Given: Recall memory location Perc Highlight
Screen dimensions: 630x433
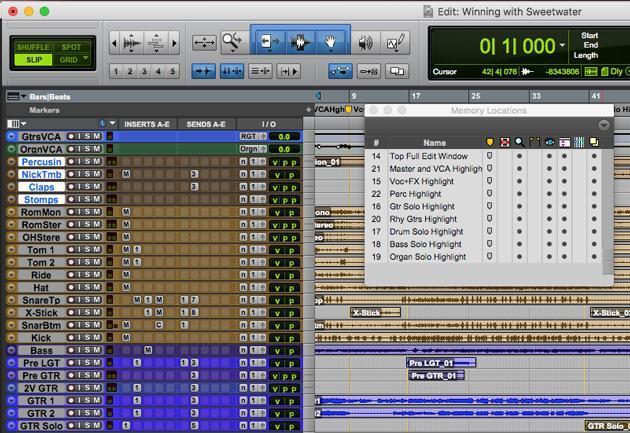Looking at the screenshot, I should pyautogui.click(x=415, y=194).
